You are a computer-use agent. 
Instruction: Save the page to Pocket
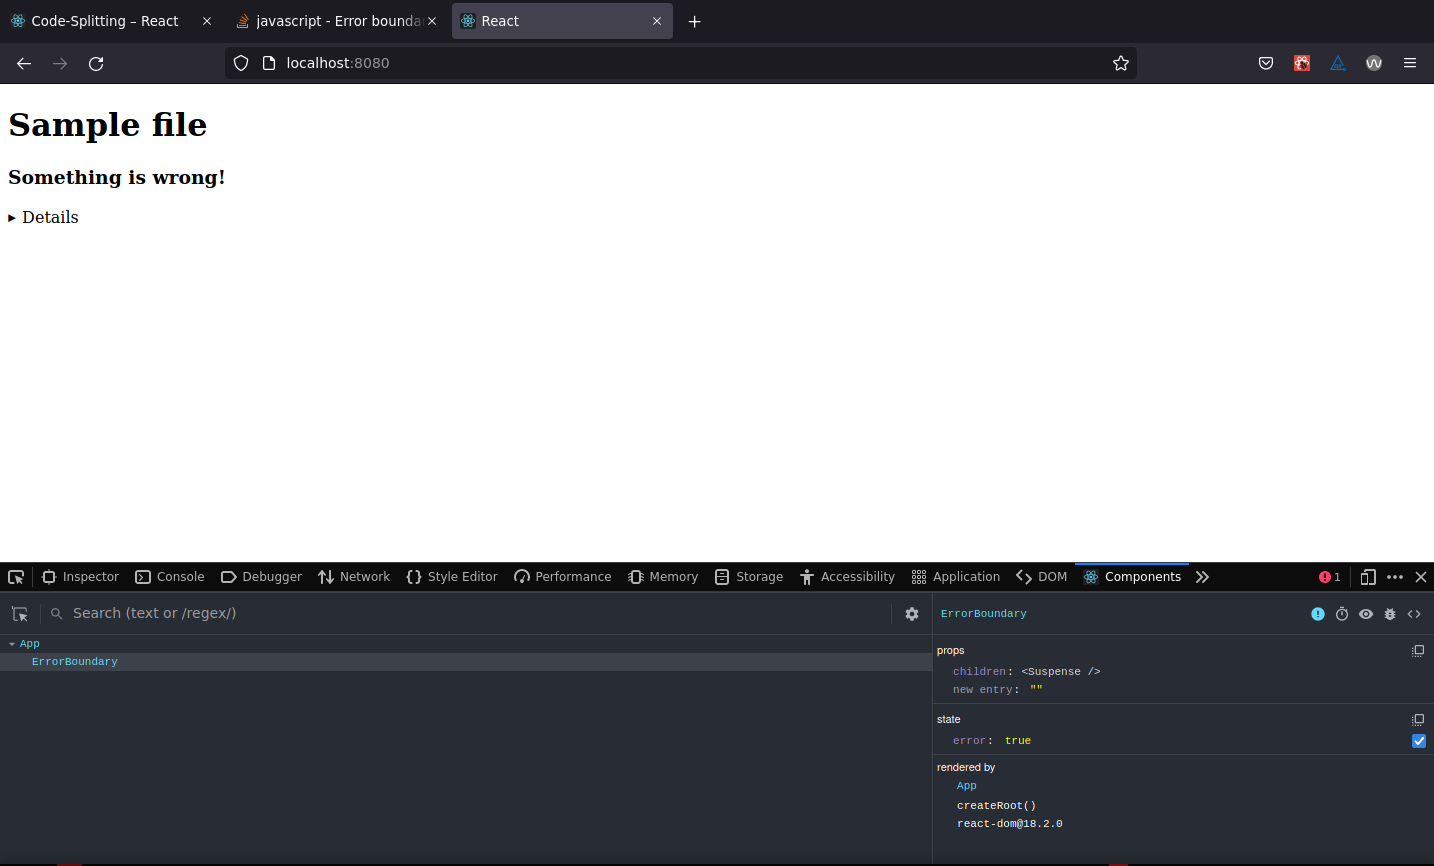coord(1266,63)
